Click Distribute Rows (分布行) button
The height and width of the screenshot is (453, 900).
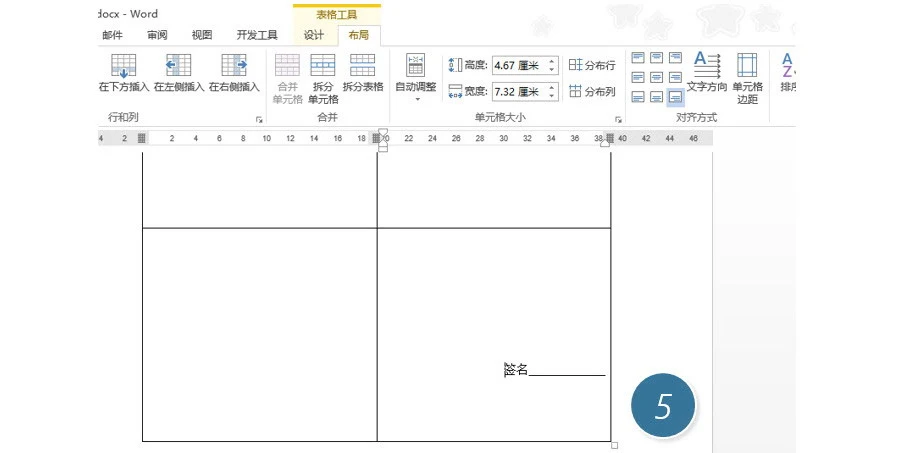[x=591, y=65]
